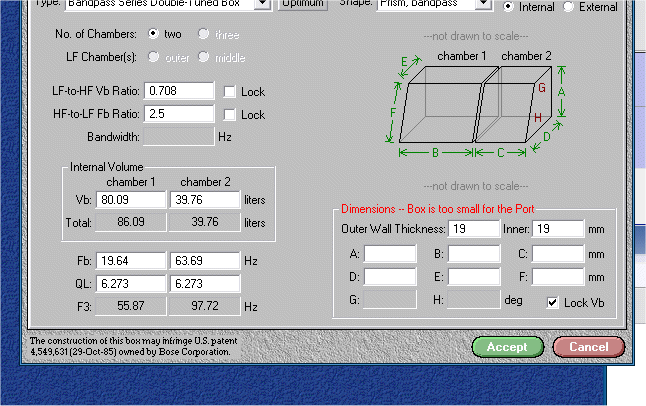Click the Accept button

(508, 347)
